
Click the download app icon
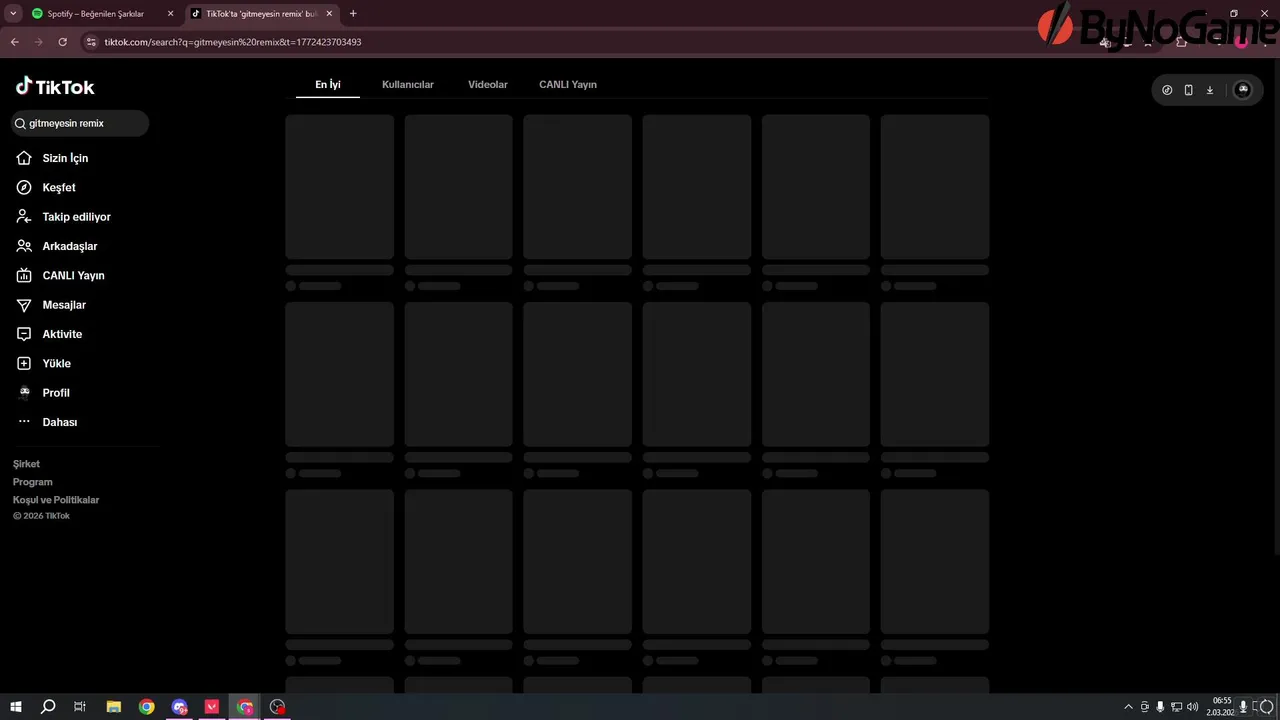coord(1209,90)
